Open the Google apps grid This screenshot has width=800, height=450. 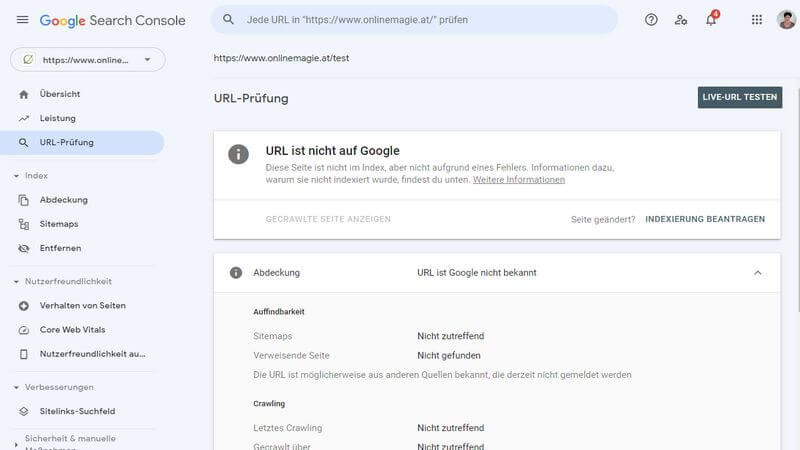click(757, 20)
